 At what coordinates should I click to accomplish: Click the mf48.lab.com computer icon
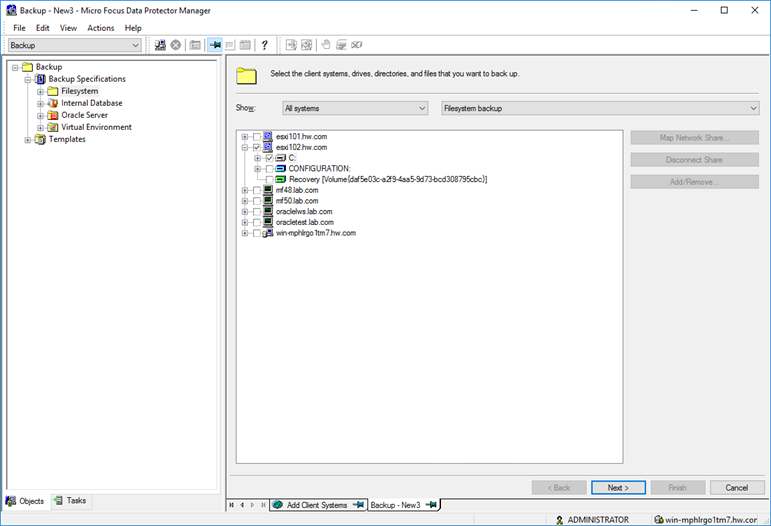pos(268,190)
